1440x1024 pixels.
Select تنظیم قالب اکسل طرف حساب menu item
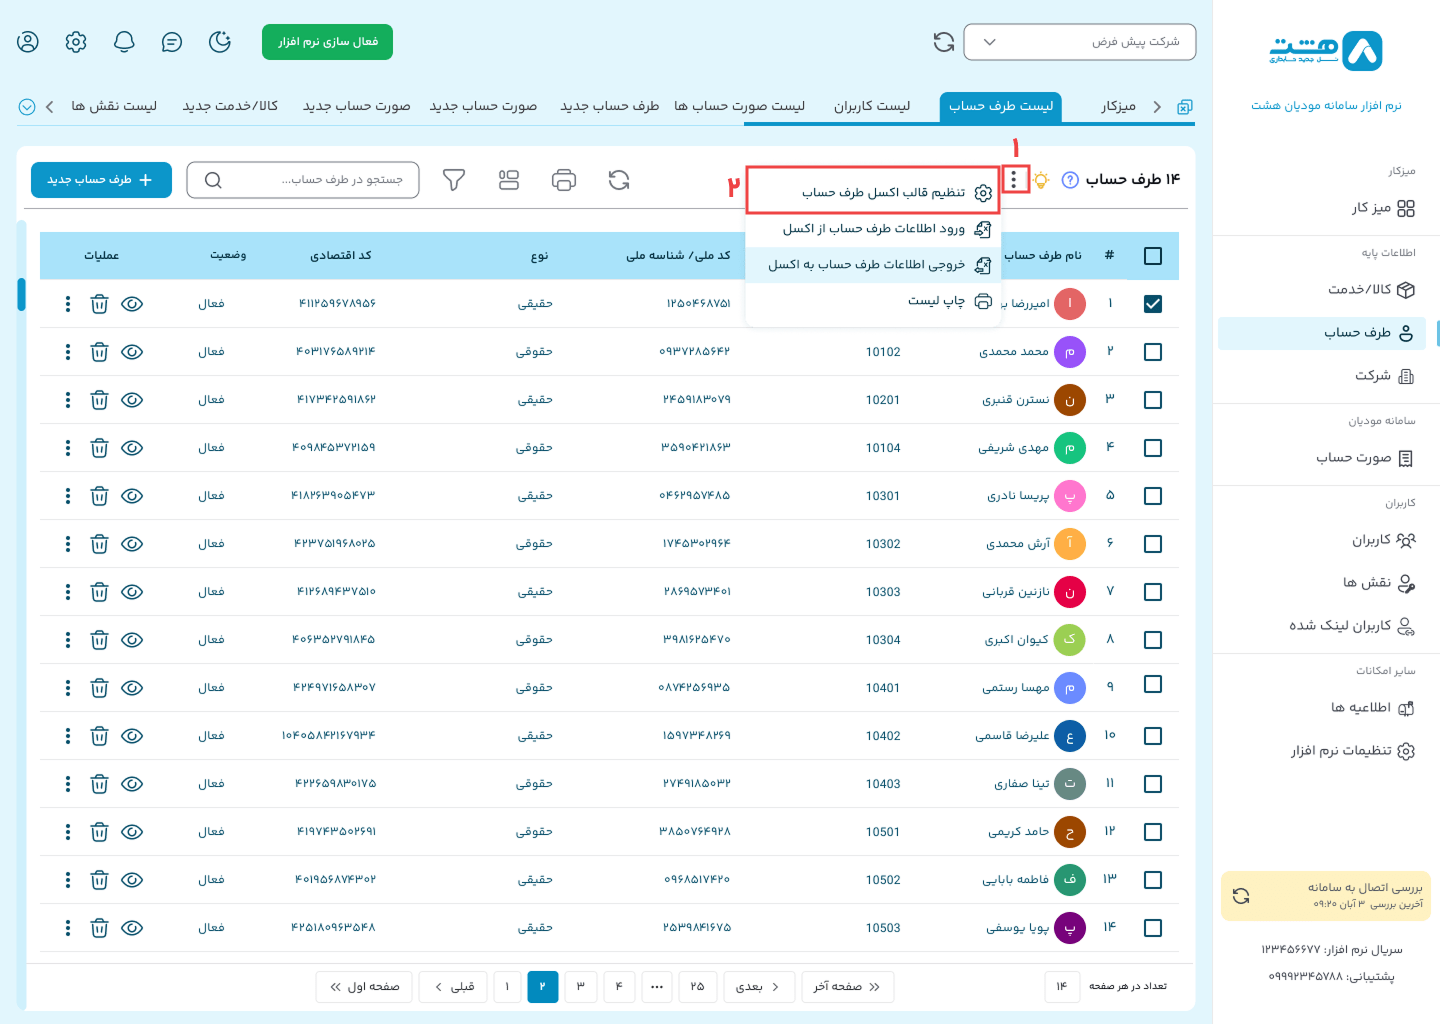(x=883, y=192)
